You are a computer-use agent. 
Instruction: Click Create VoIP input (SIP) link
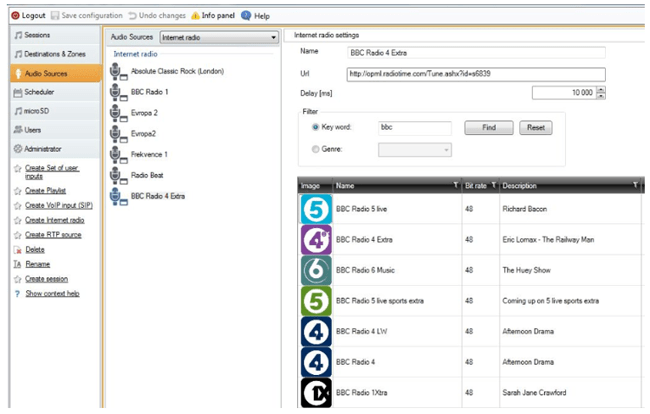click(x=59, y=206)
